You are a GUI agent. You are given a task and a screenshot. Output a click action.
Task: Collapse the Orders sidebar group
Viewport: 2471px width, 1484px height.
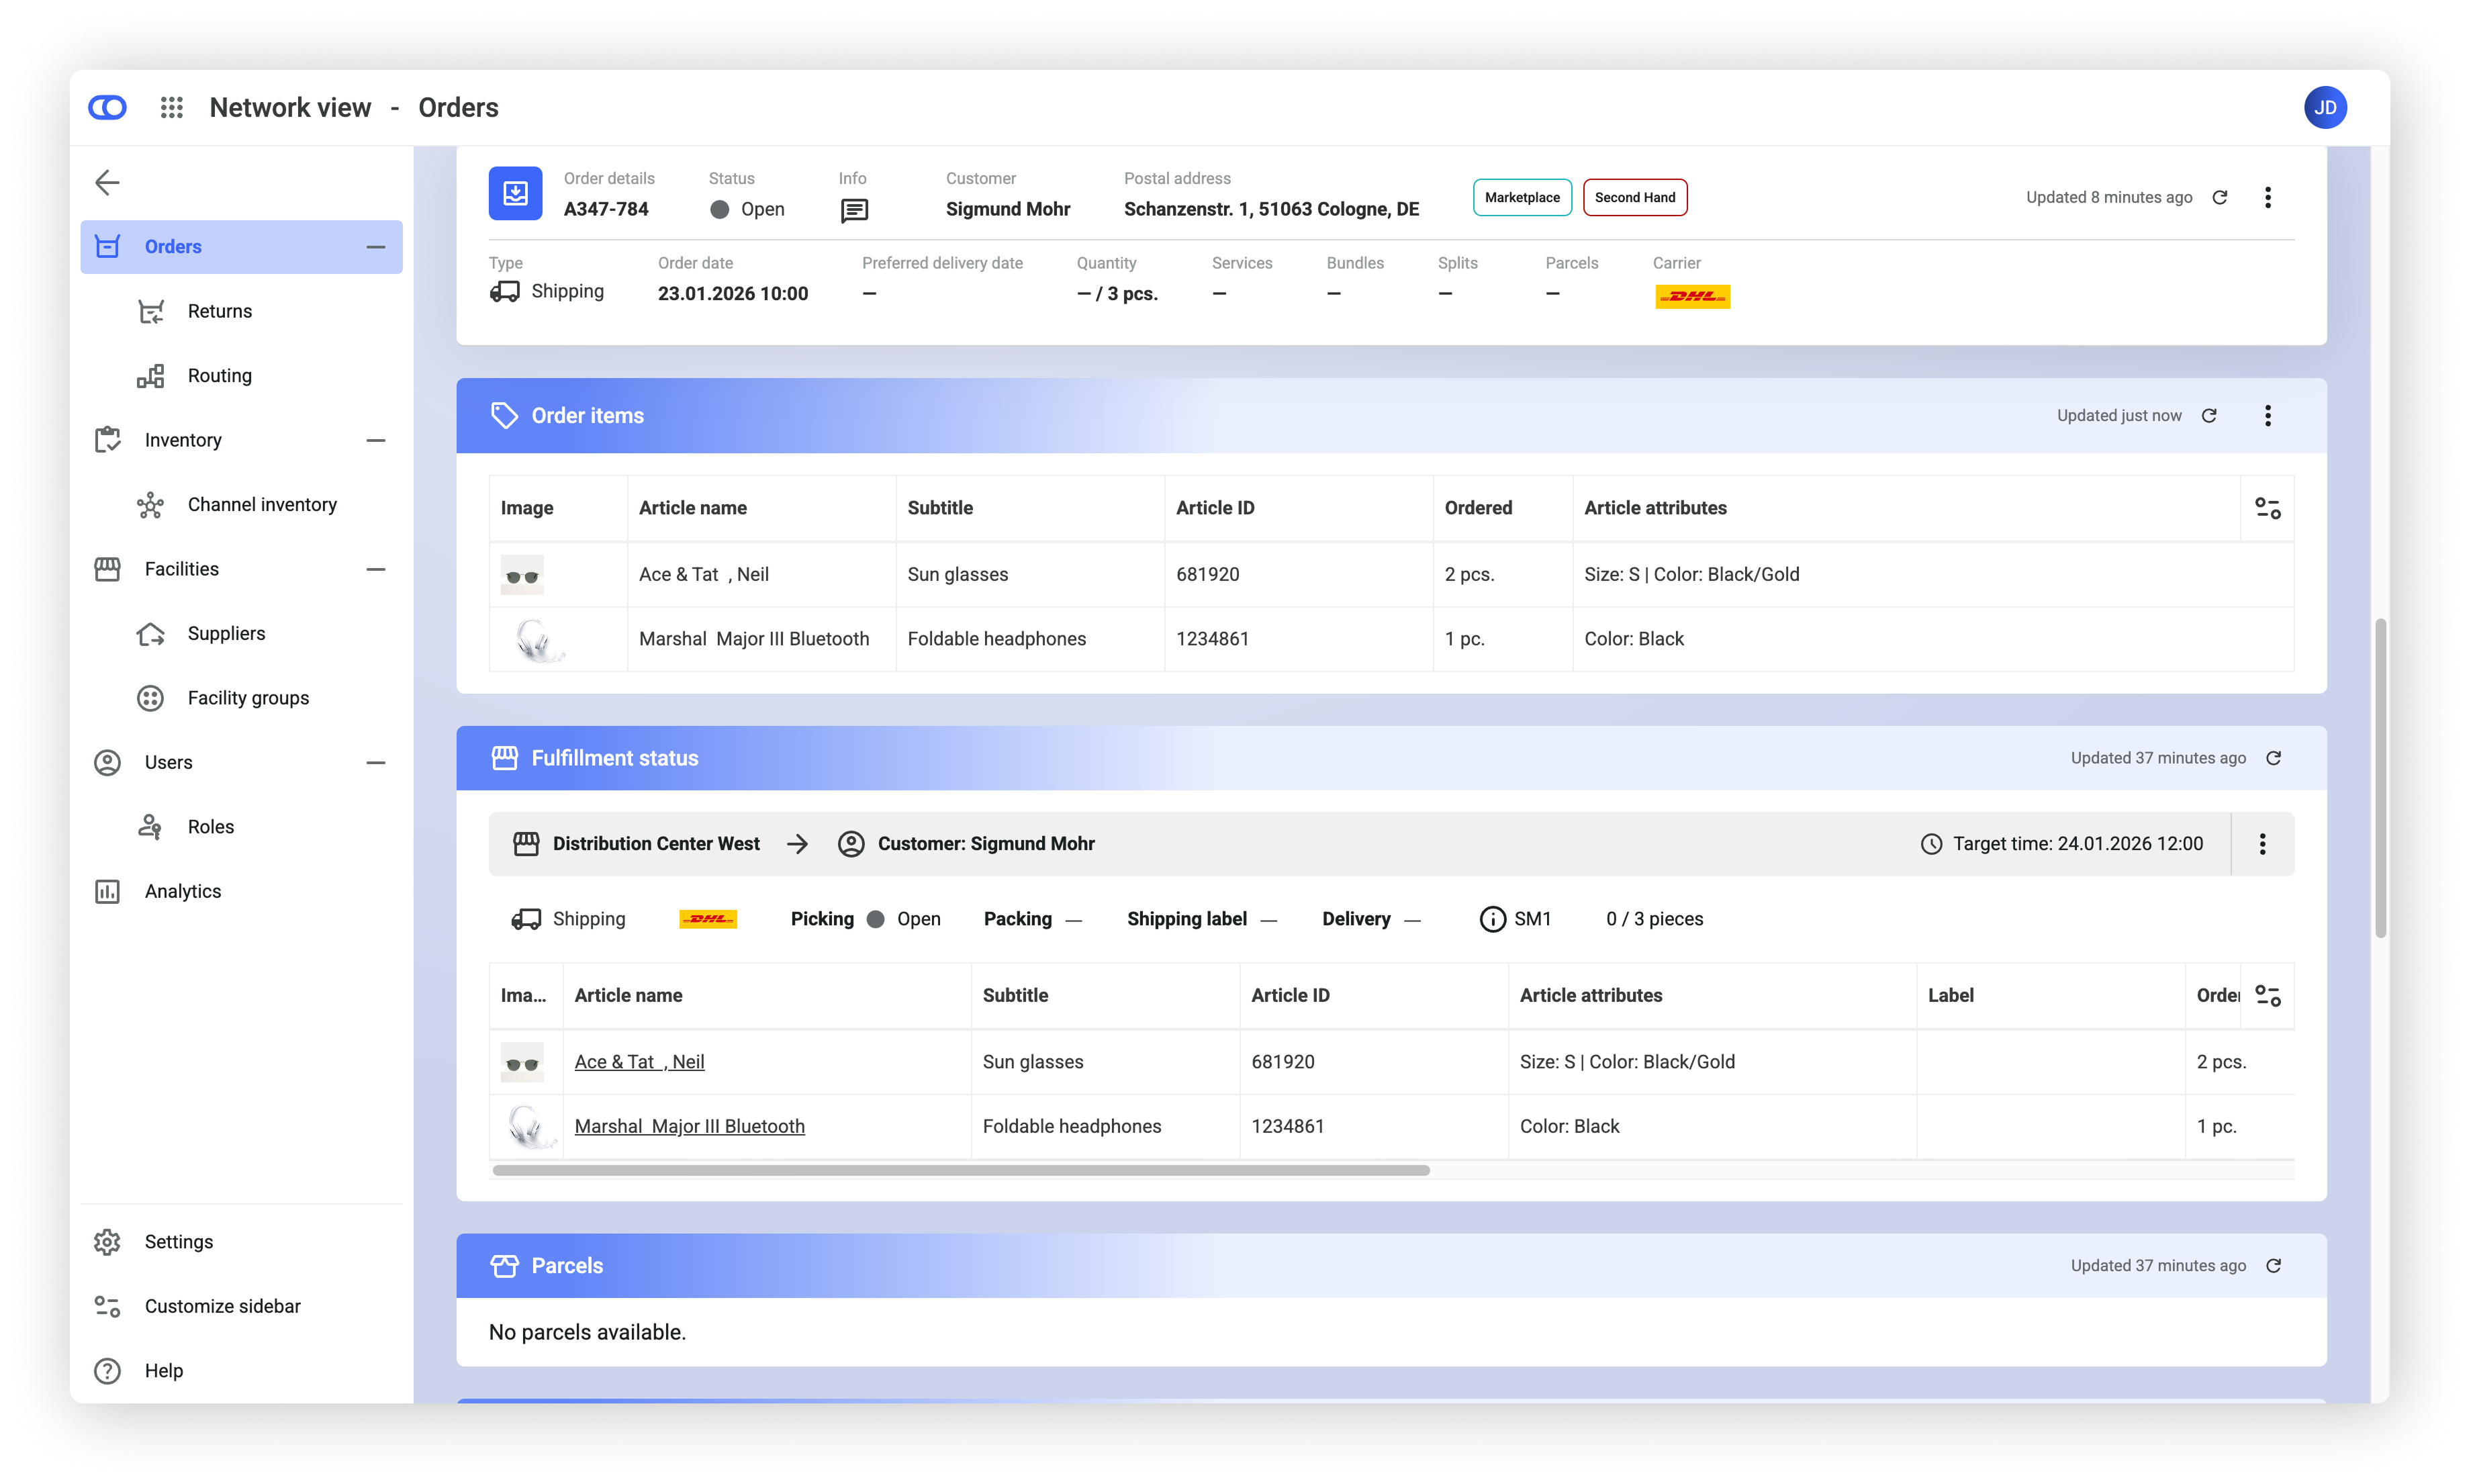[x=376, y=247]
